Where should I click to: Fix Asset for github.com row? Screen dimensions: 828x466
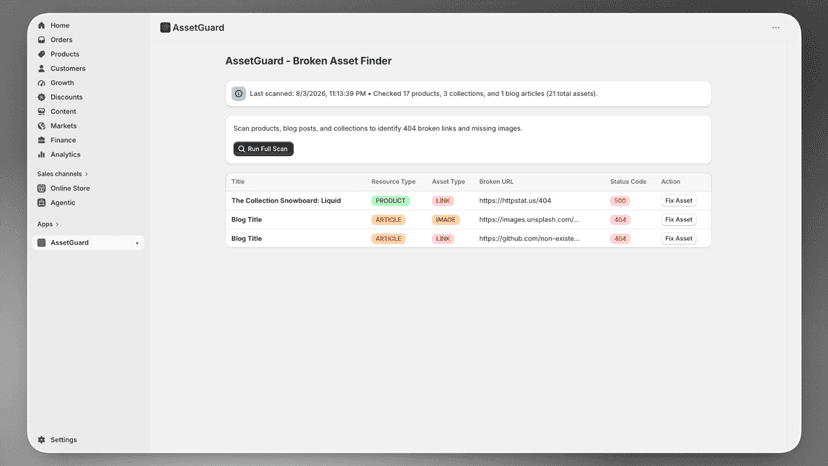(x=679, y=239)
